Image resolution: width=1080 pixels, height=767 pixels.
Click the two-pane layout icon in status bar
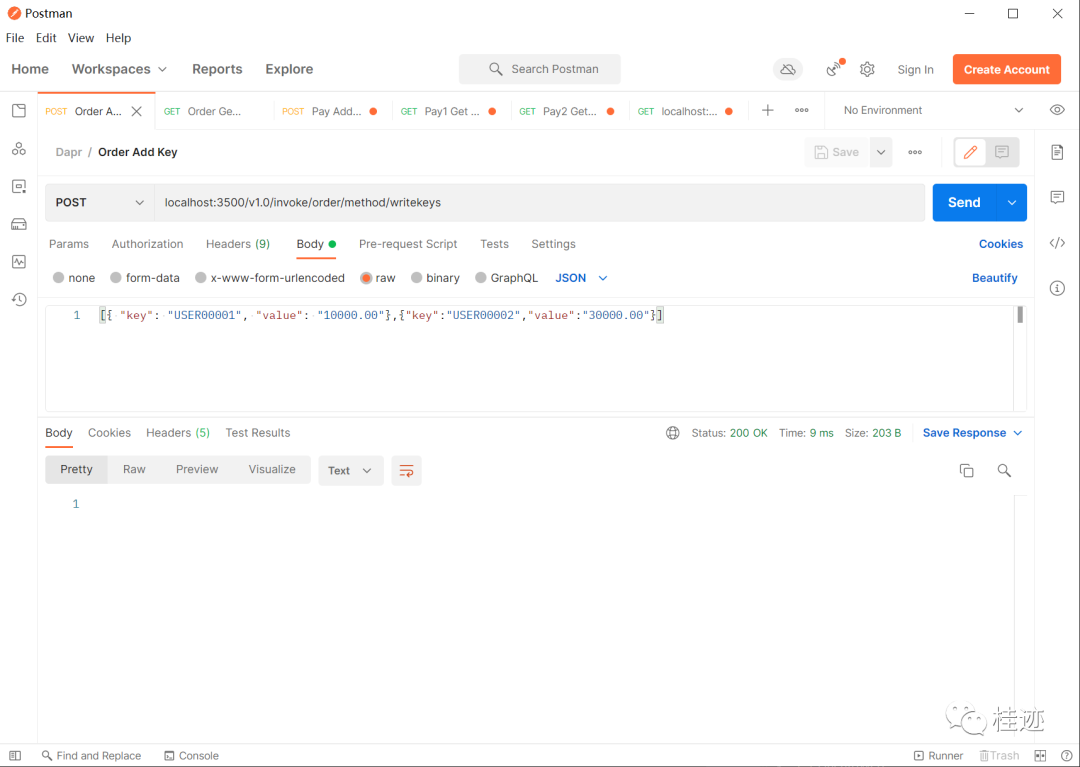point(1041,755)
